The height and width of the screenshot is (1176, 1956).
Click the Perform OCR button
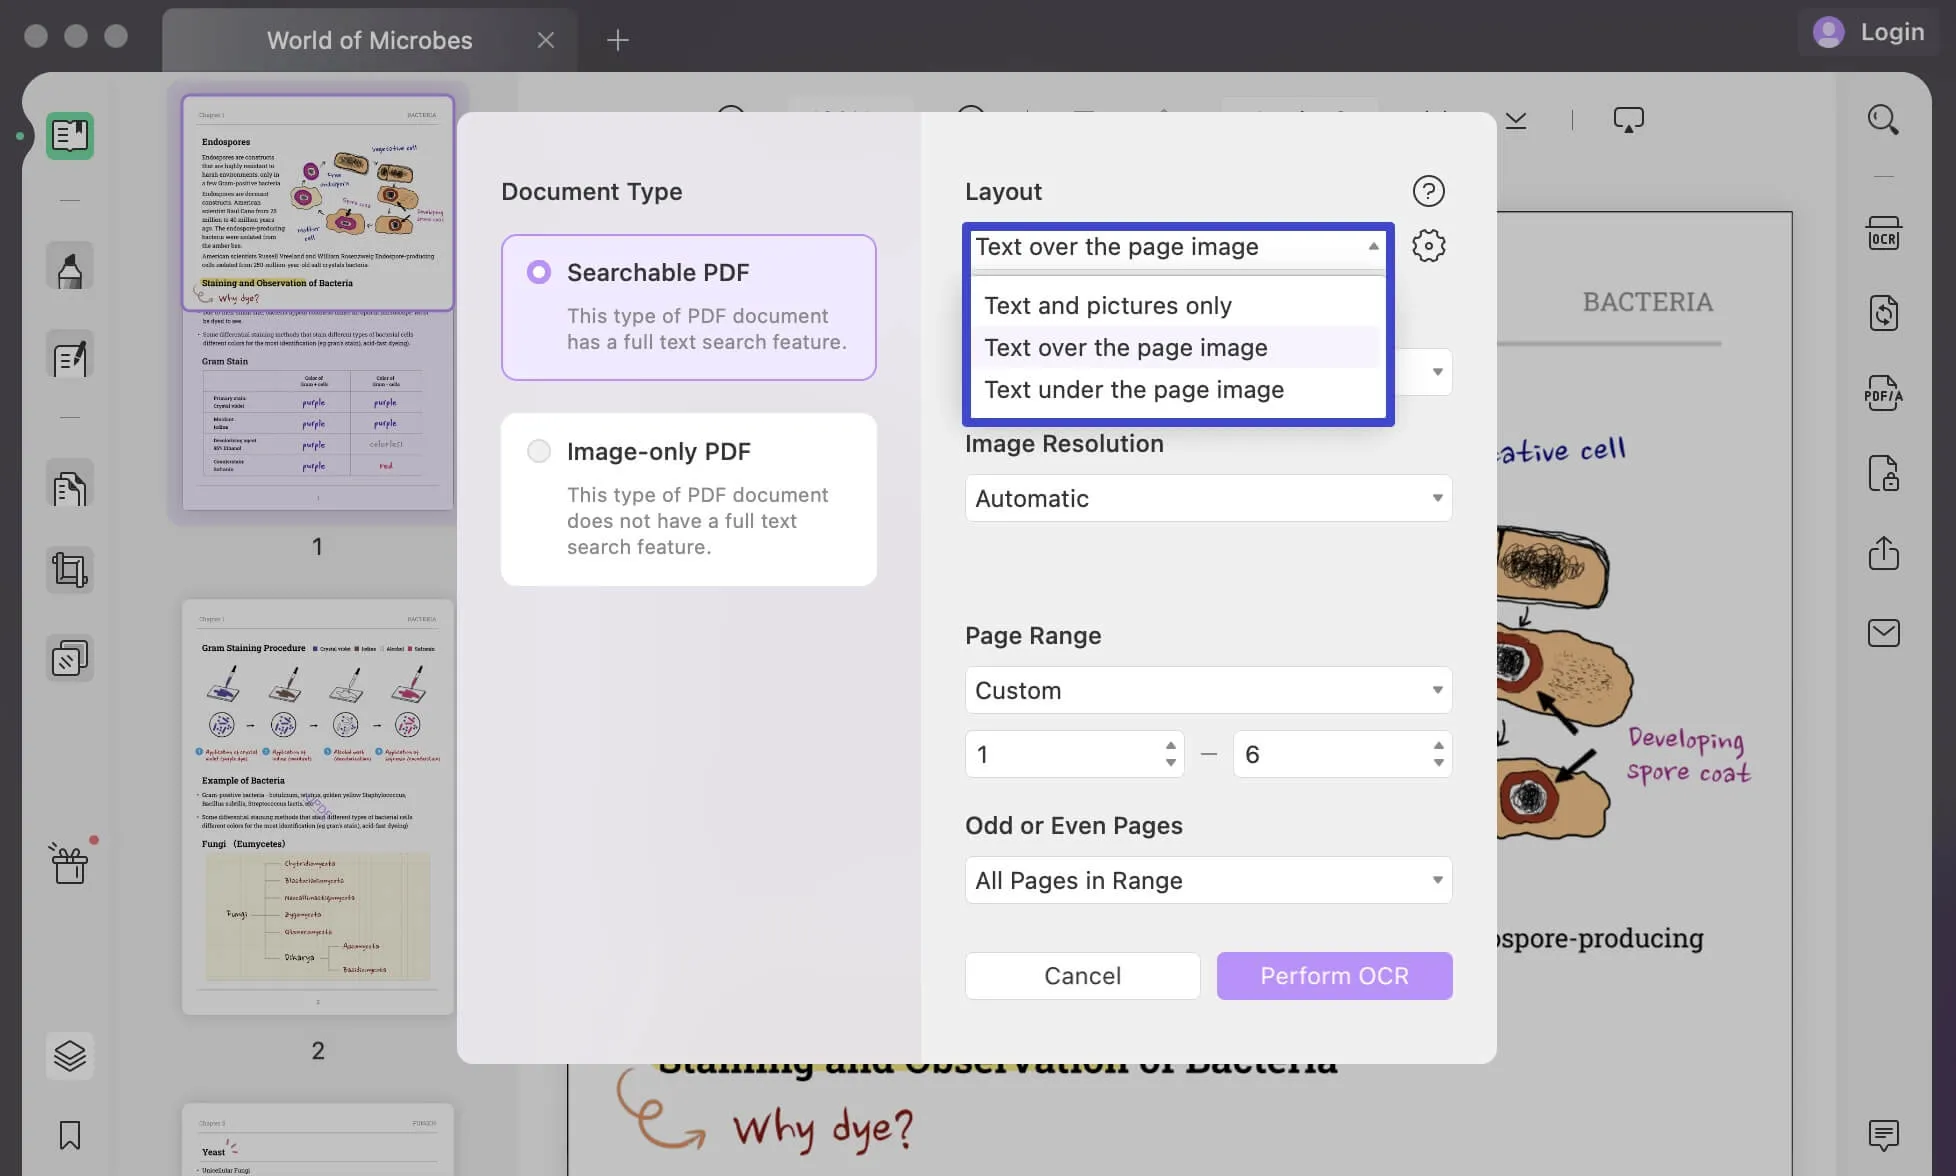click(x=1334, y=975)
